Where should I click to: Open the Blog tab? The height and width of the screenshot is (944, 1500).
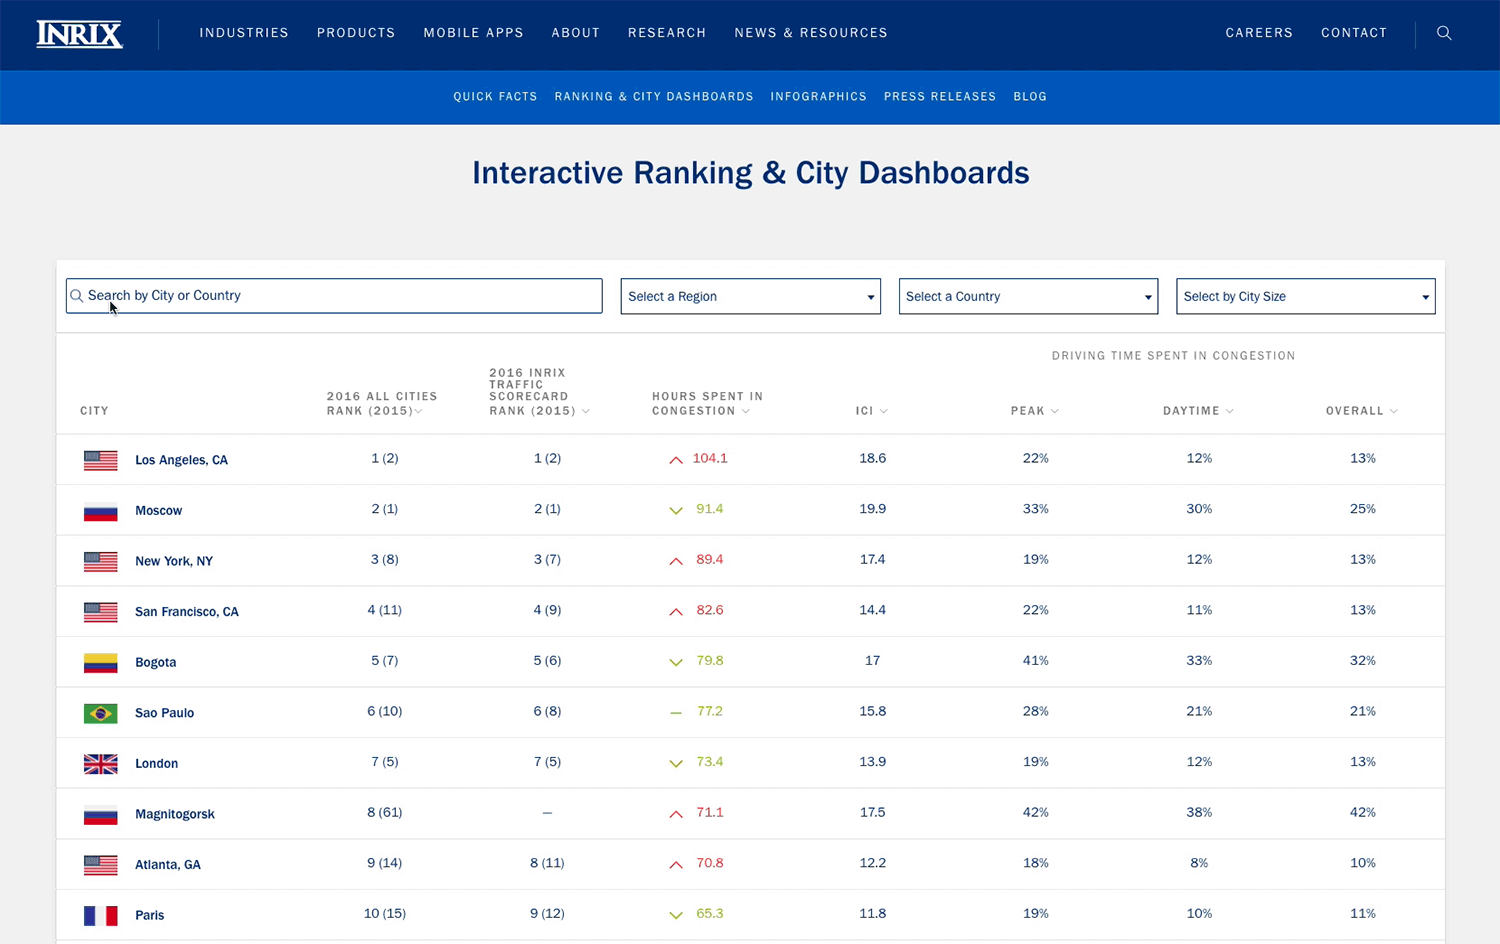coord(1030,97)
